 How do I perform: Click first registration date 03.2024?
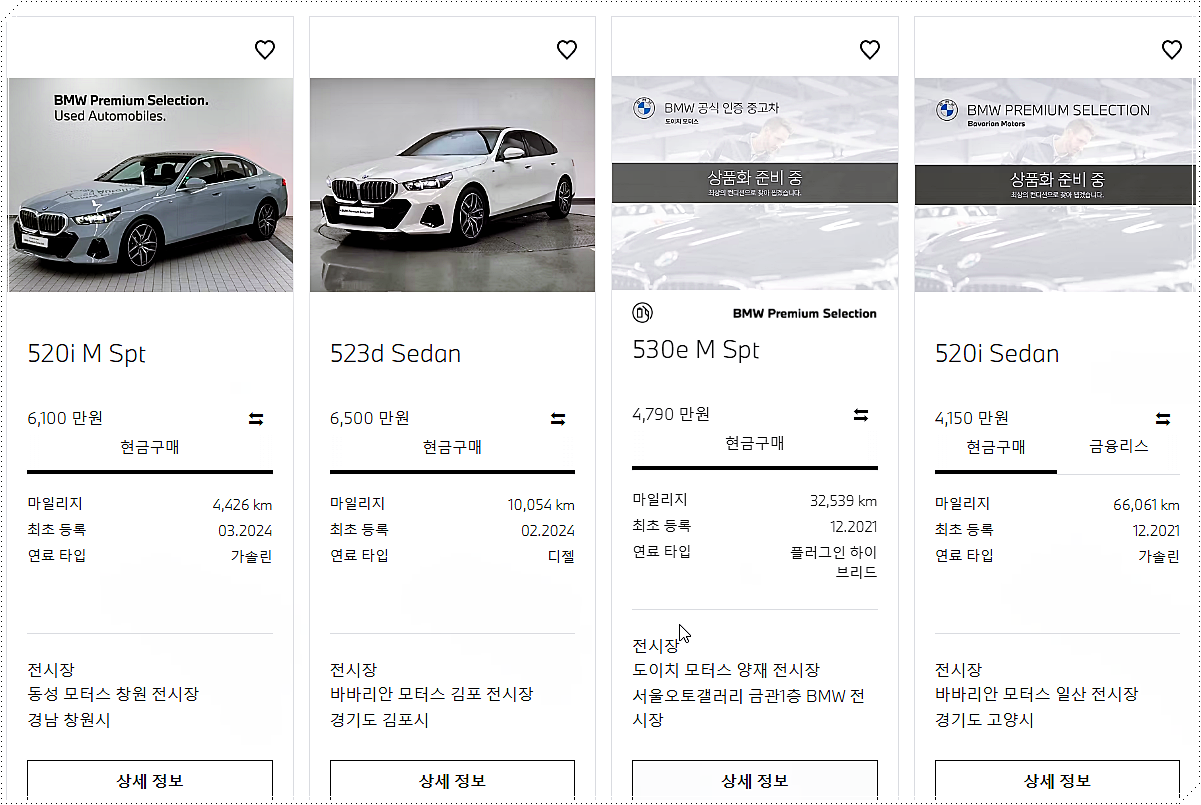click(x=245, y=531)
